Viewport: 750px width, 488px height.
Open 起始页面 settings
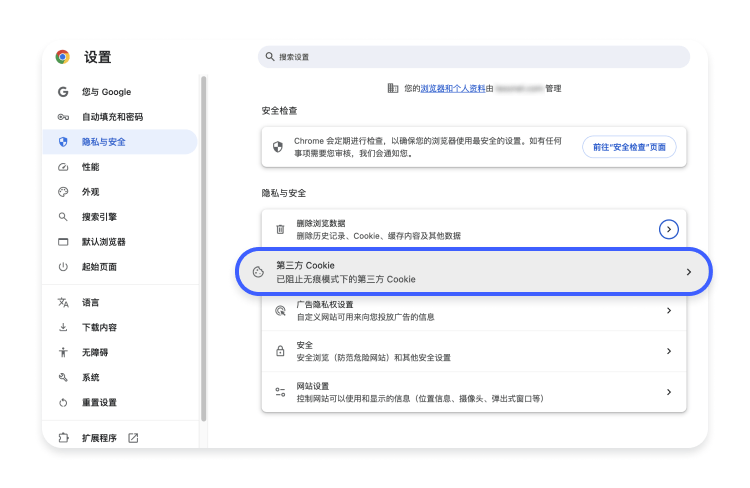[x=120, y=266]
